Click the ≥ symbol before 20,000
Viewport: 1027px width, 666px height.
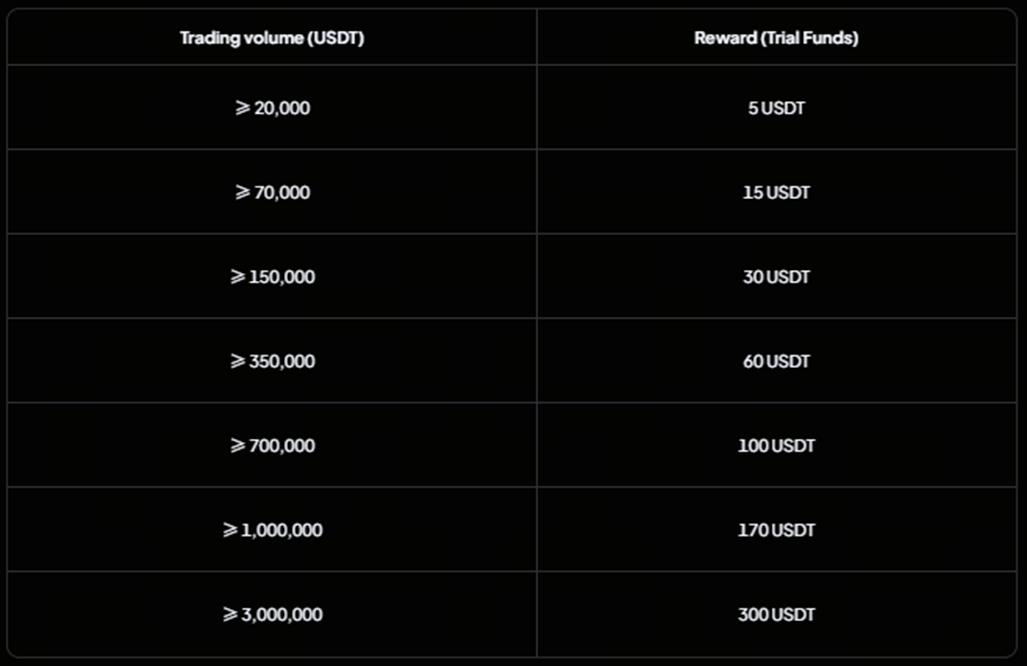pos(242,108)
